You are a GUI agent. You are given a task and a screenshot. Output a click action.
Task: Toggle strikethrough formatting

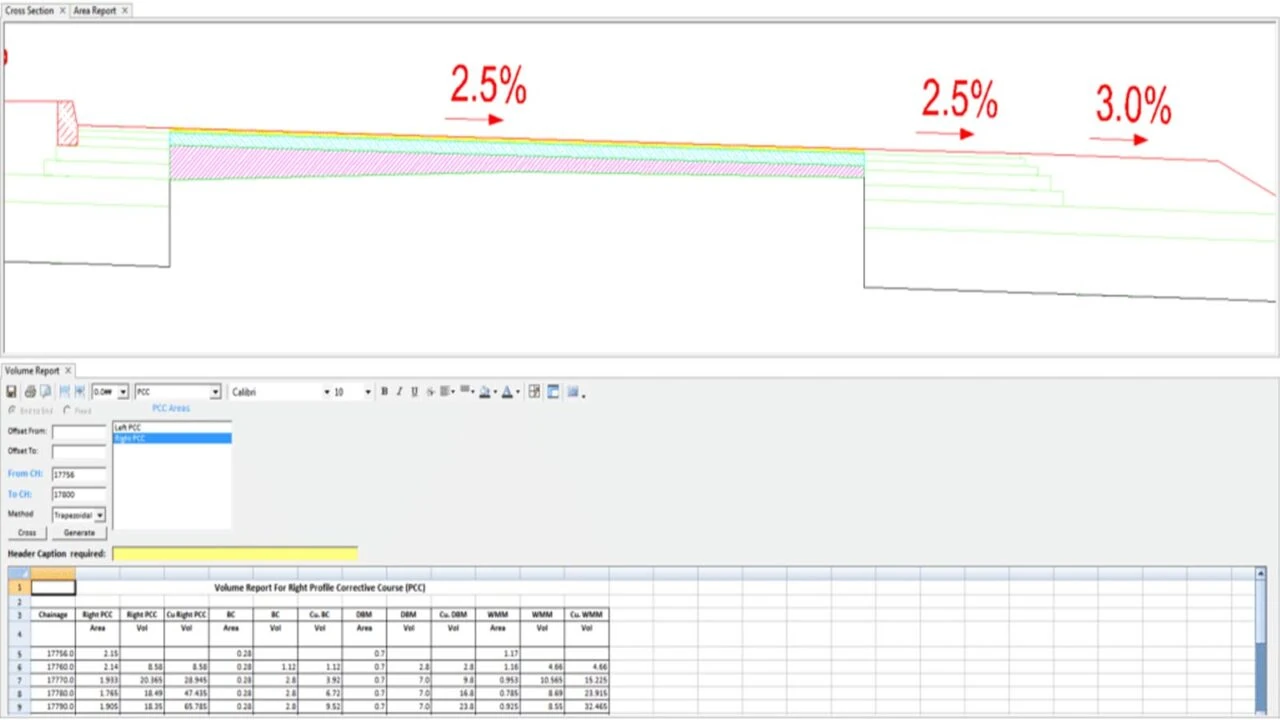click(x=430, y=392)
